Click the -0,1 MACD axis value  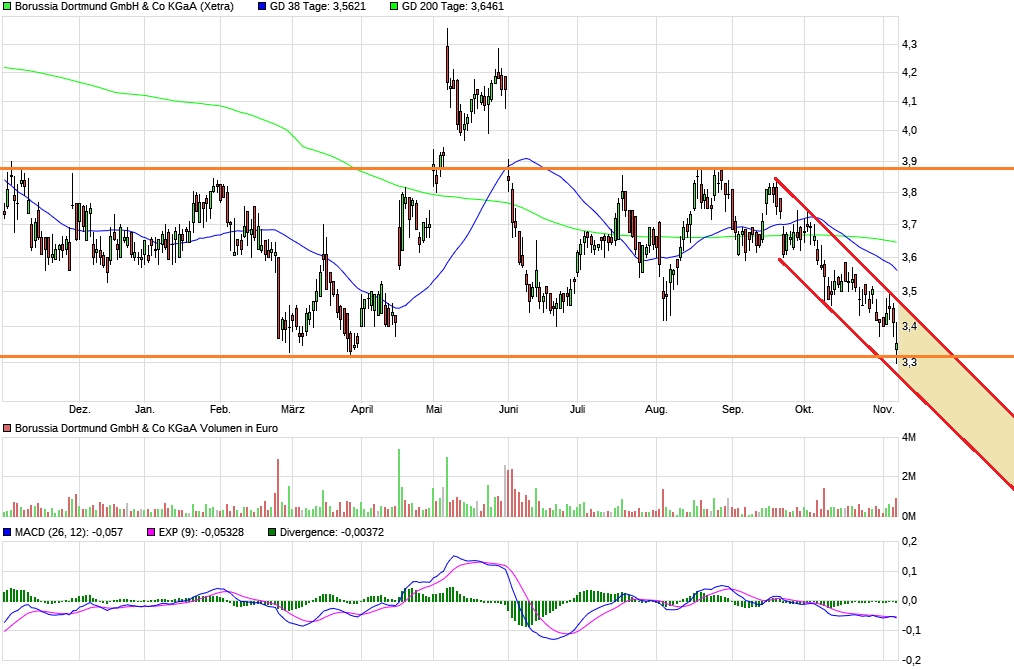909,630
